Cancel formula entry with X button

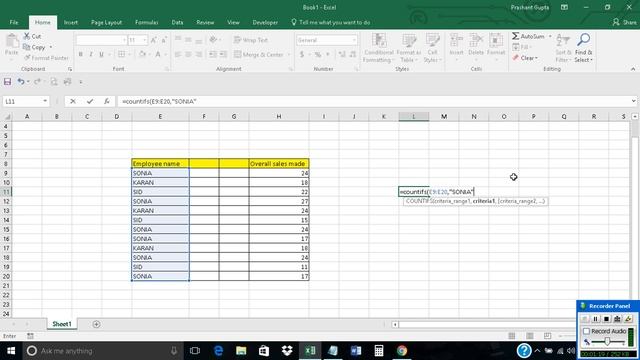73,101
